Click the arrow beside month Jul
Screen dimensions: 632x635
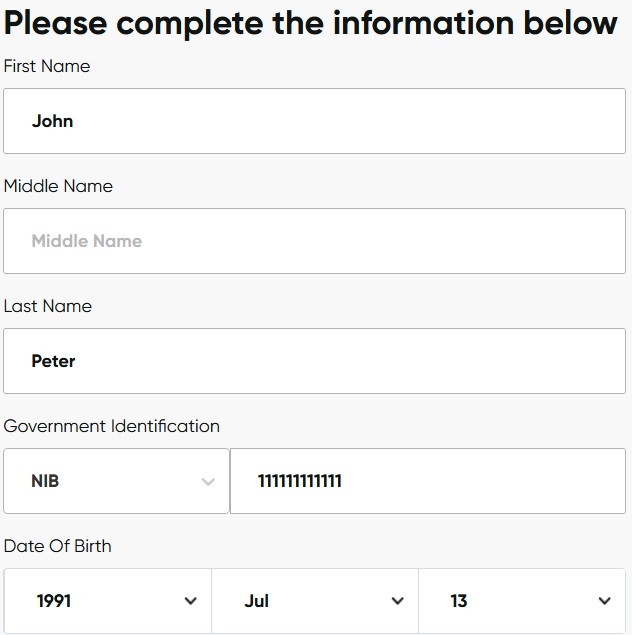[x=397, y=601]
